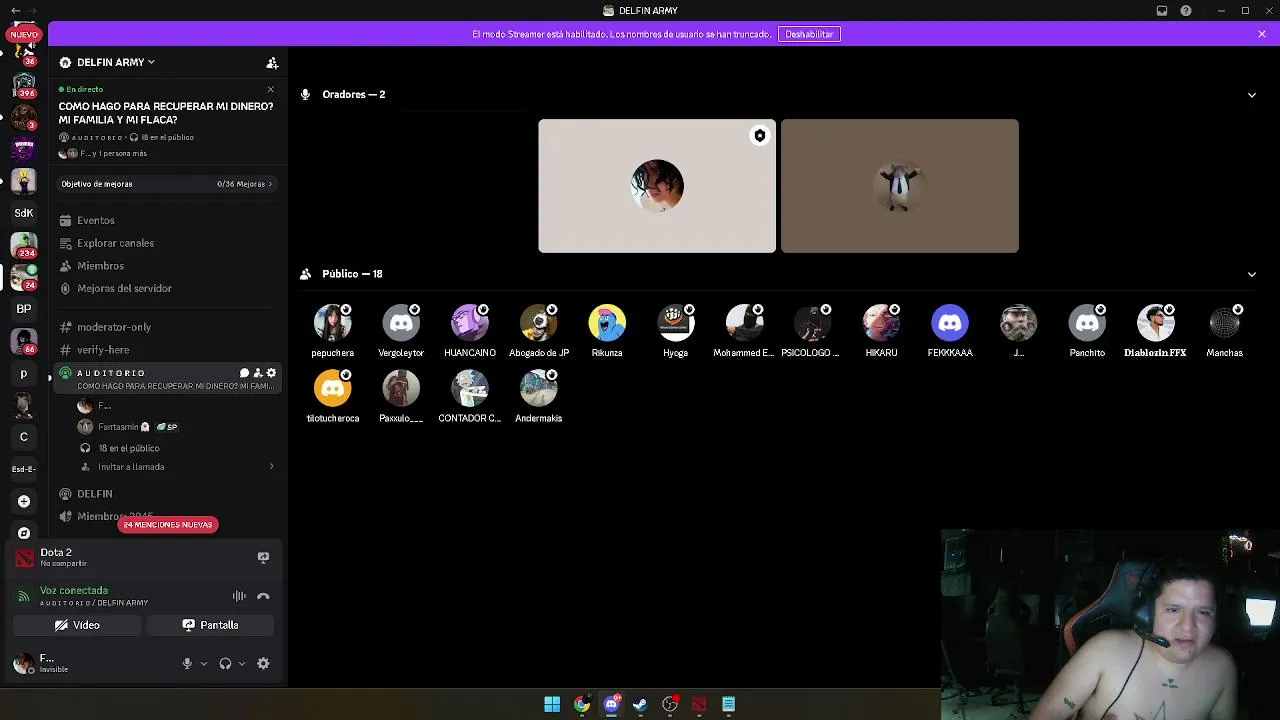
Task: Open Discord help icon in title bar
Action: 1186,11
